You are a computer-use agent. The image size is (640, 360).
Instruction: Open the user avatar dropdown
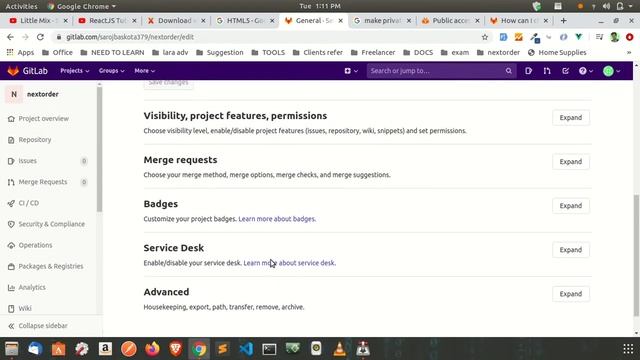coord(611,71)
